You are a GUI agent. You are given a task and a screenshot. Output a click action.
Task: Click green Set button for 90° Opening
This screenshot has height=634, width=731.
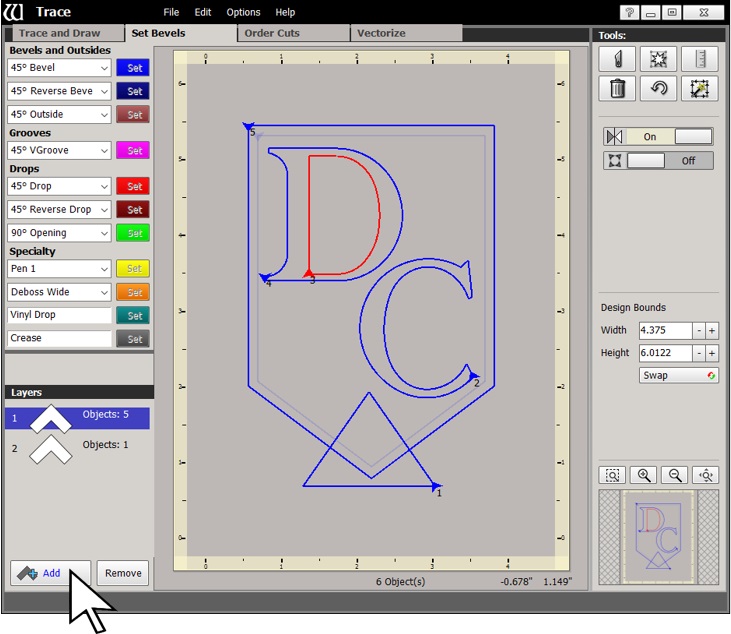pyautogui.click(x=133, y=233)
